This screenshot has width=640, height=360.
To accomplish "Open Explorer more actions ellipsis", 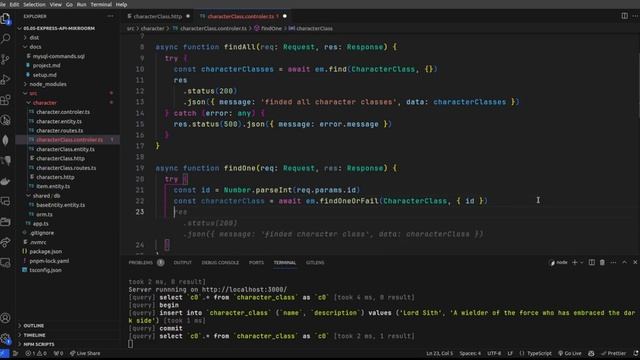I will click(x=111, y=16).
